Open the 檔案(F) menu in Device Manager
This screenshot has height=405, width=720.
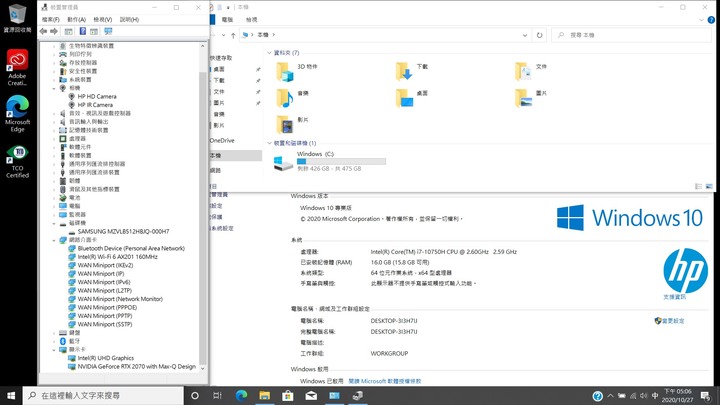(51, 19)
